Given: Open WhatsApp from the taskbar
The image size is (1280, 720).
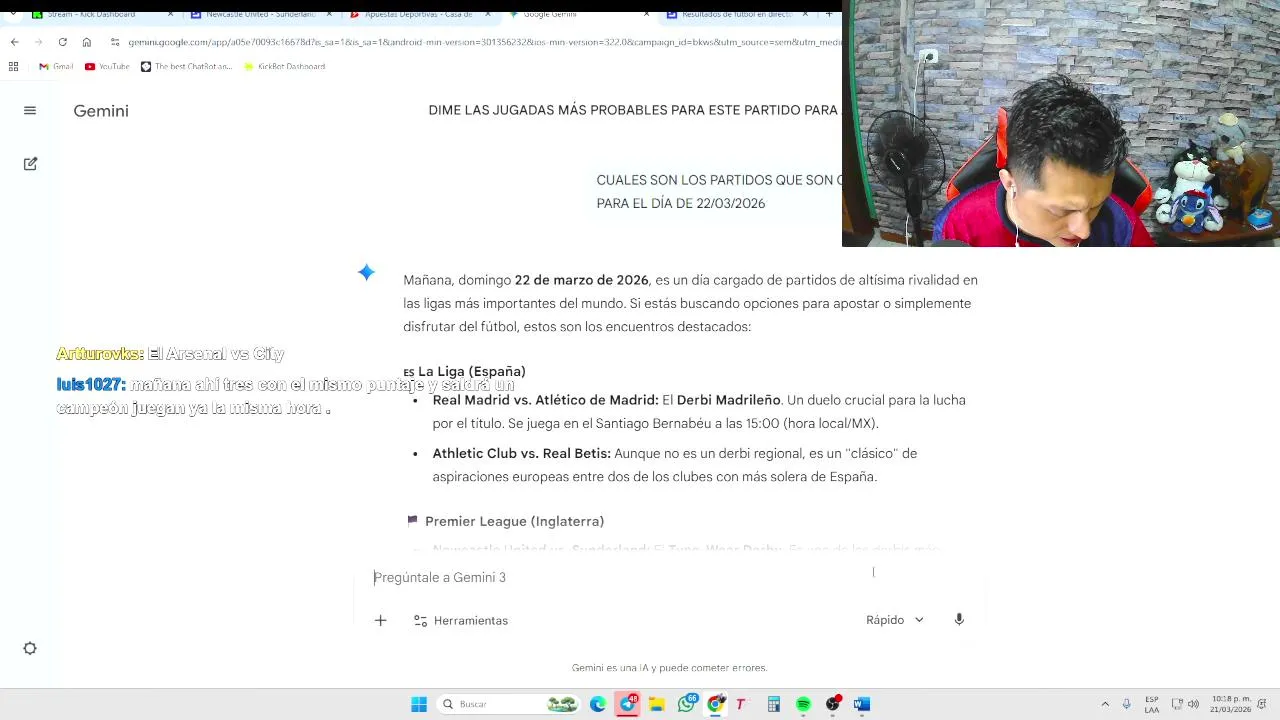Looking at the screenshot, I should tap(686, 704).
